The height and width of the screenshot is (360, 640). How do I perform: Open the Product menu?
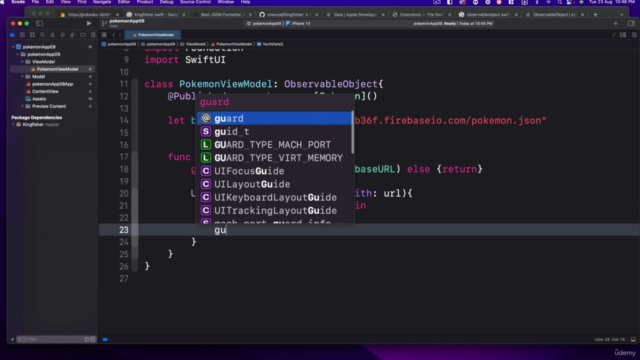(x=144, y=2)
